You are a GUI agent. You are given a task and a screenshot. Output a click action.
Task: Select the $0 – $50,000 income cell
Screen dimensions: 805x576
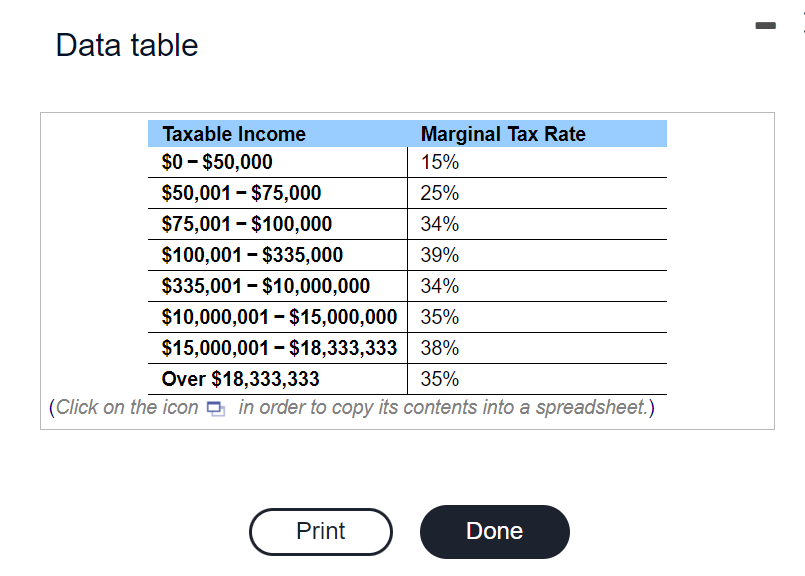pyautogui.click(x=217, y=162)
